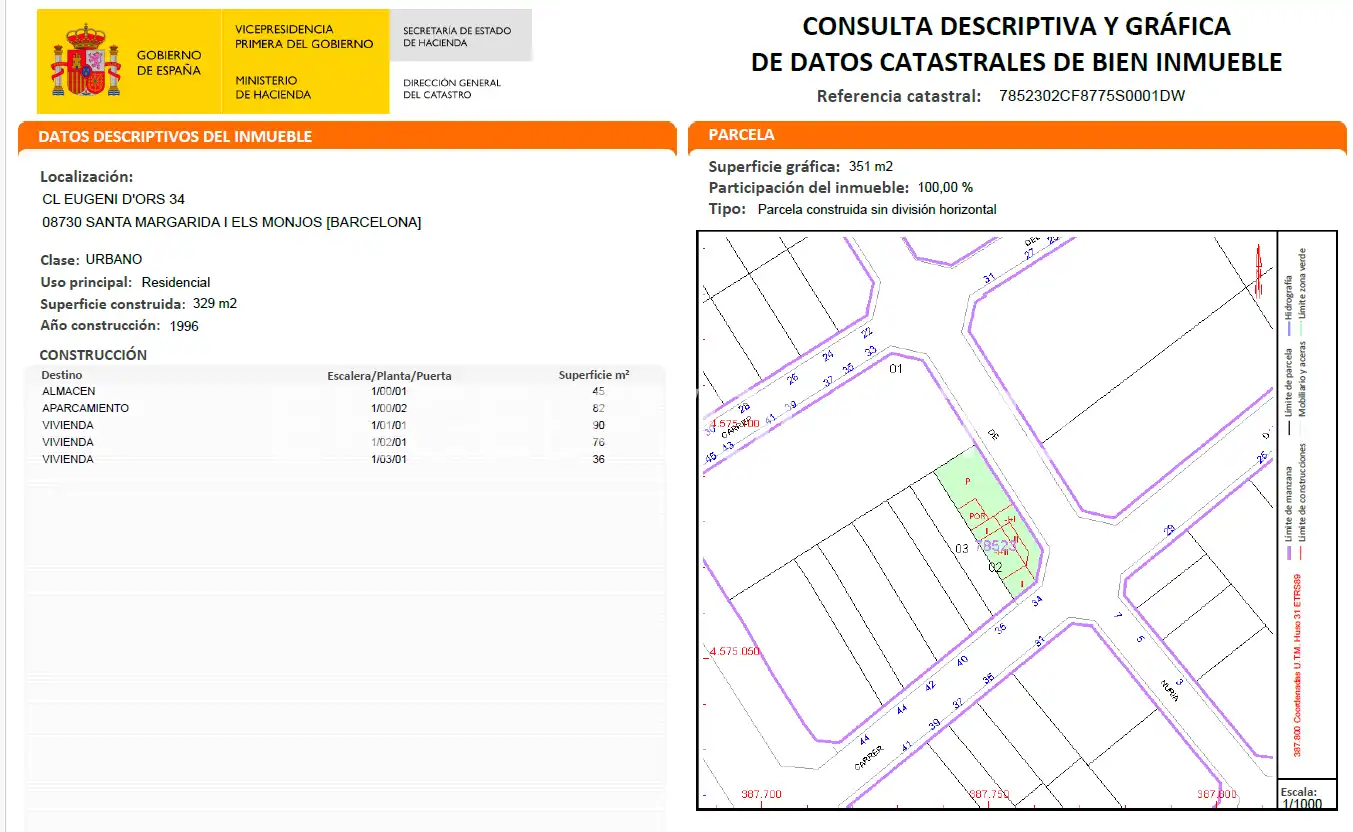Click the Localización label

86,176
